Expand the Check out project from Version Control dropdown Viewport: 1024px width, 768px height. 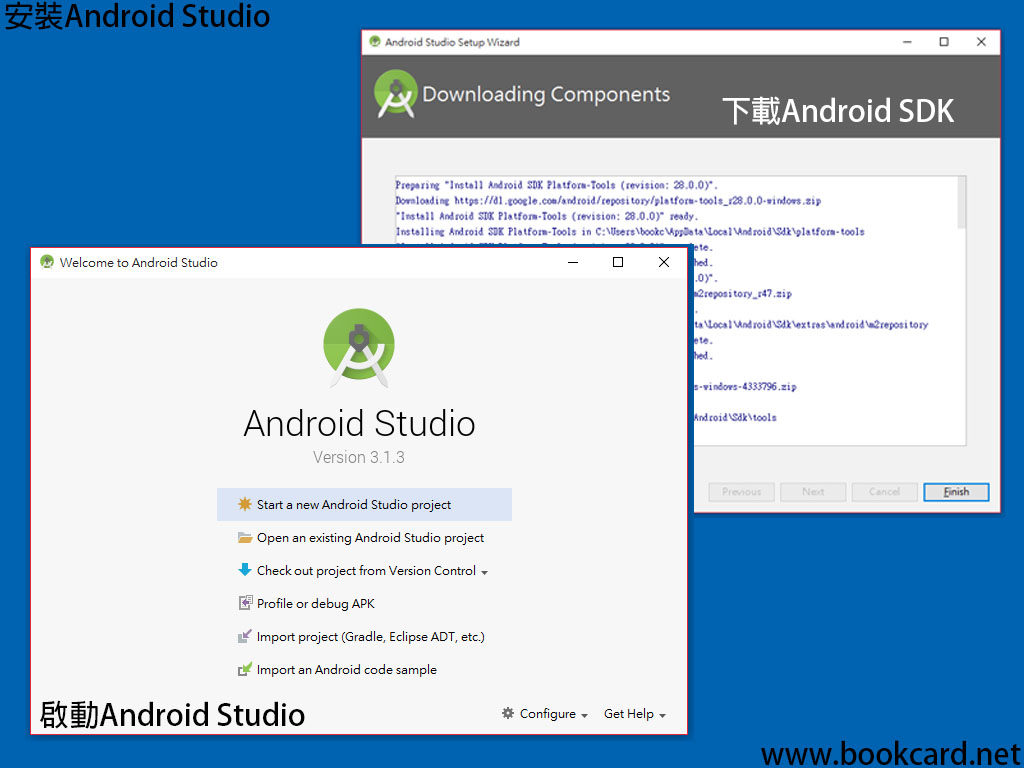(x=485, y=570)
